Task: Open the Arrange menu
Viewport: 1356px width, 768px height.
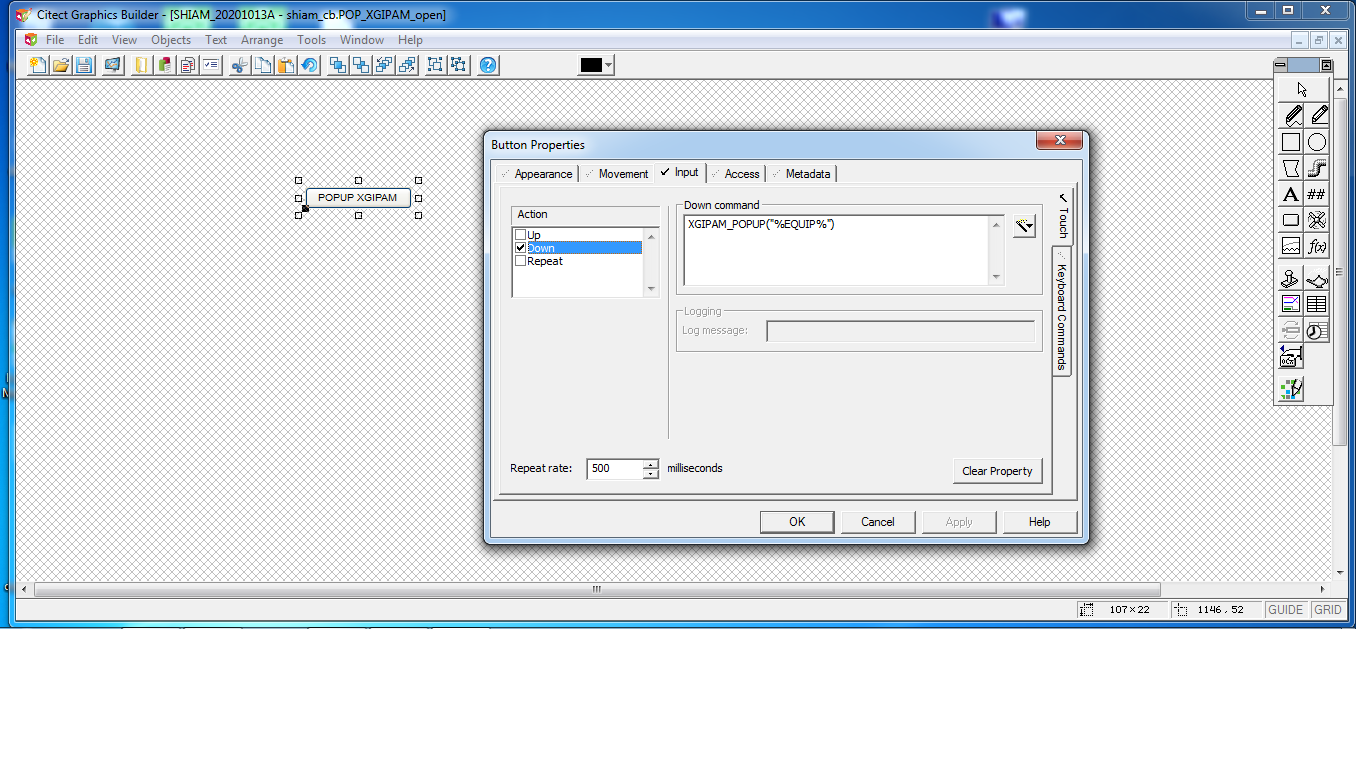Action: click(262, 40)
